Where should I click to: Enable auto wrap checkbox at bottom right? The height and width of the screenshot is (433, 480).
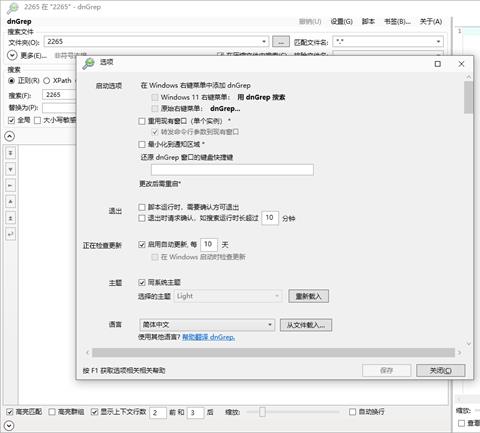click(353, 412)
